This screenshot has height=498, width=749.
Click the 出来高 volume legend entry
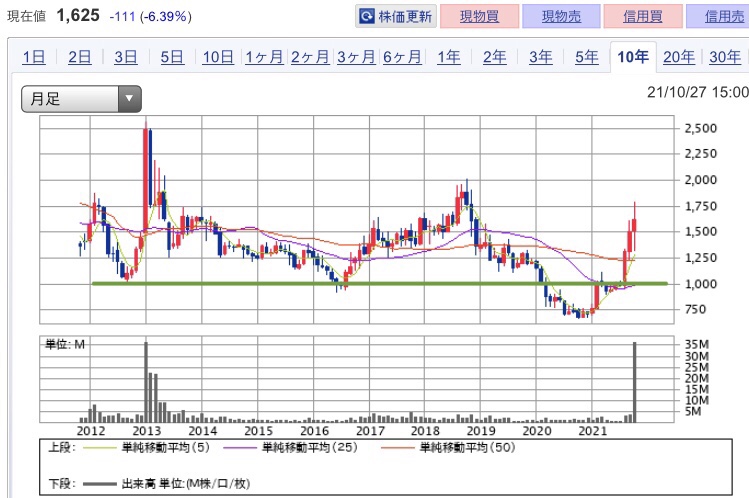[166, 484]
